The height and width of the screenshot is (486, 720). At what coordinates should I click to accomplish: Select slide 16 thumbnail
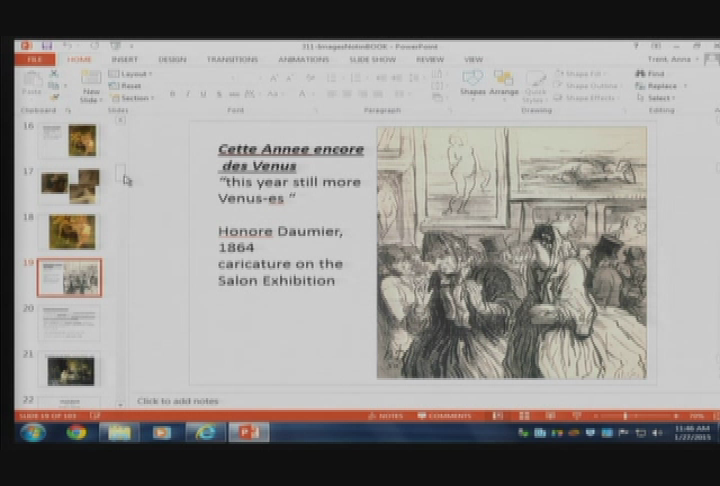[x=69, y=140]
